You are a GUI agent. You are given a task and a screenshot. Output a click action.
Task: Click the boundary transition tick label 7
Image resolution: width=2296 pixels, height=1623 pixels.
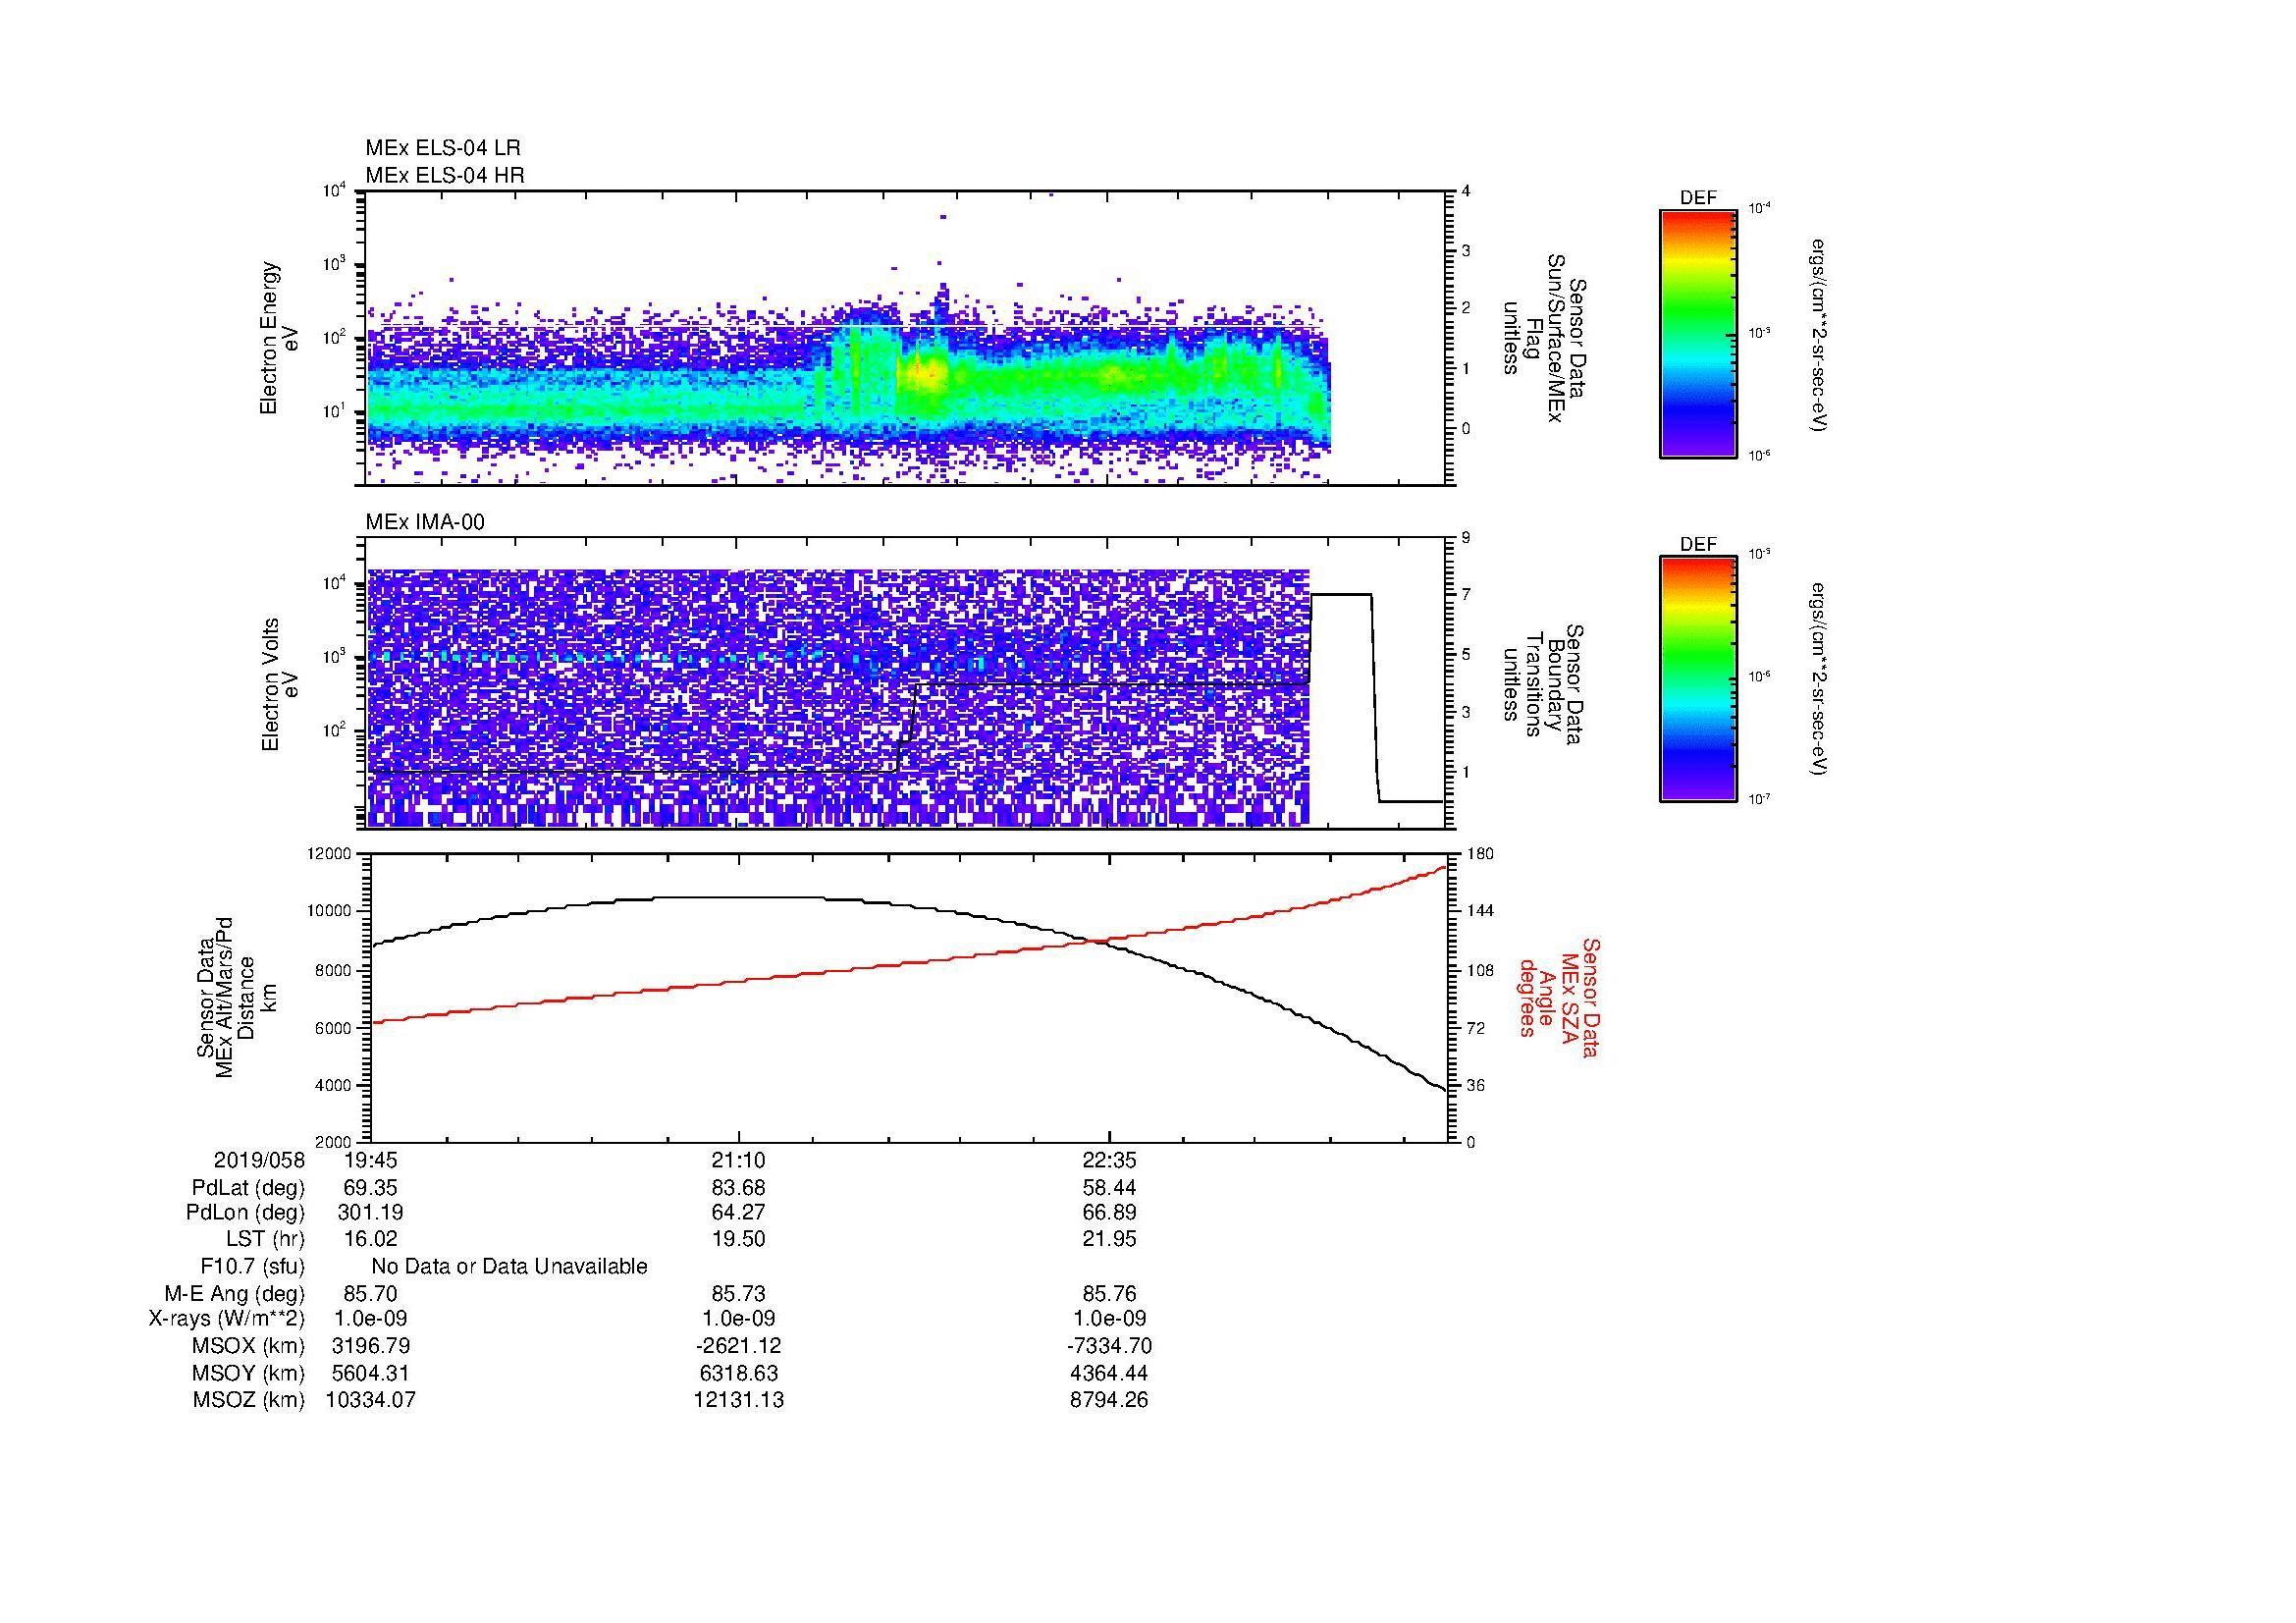[1466, 595]
